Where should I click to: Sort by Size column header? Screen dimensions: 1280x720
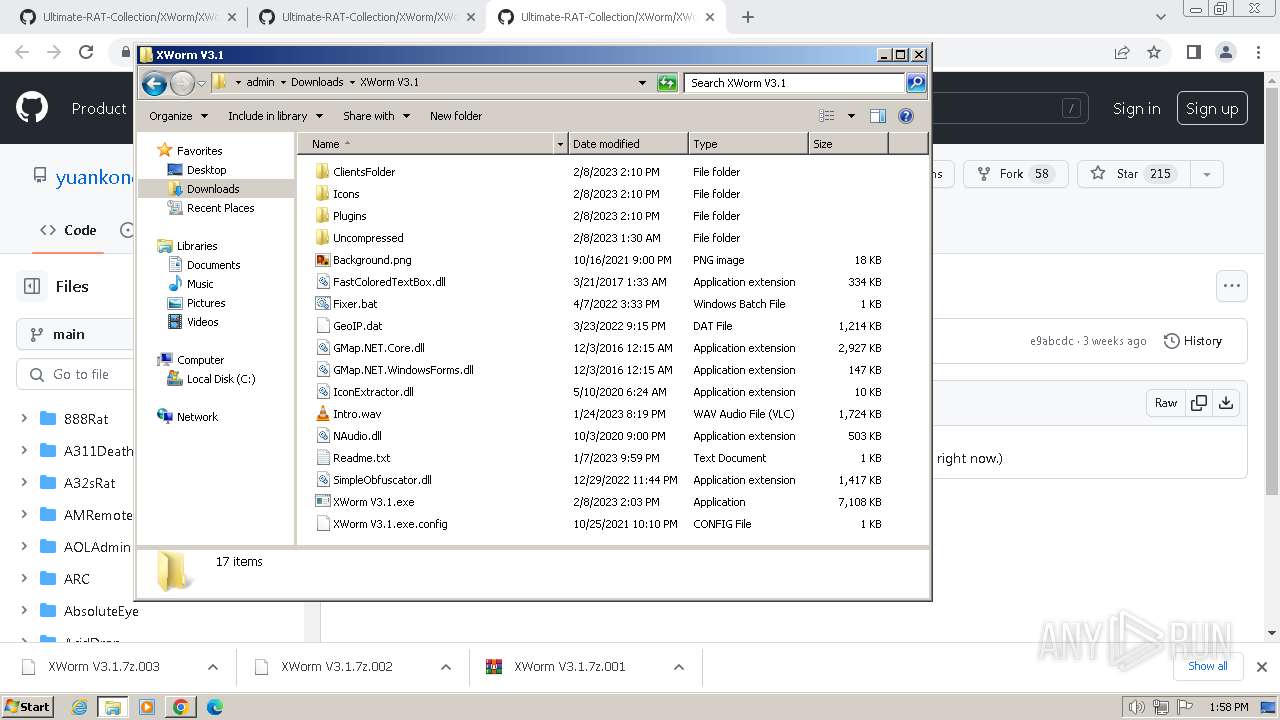[848, 144]
